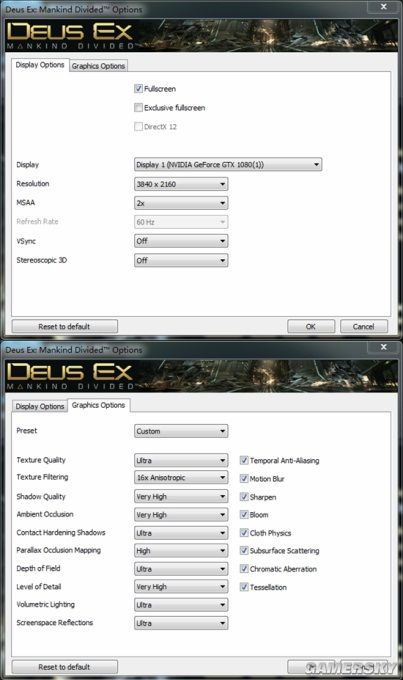
Task: Switch to Display Options tab in lower window
Action: click(x=40, y=406)
